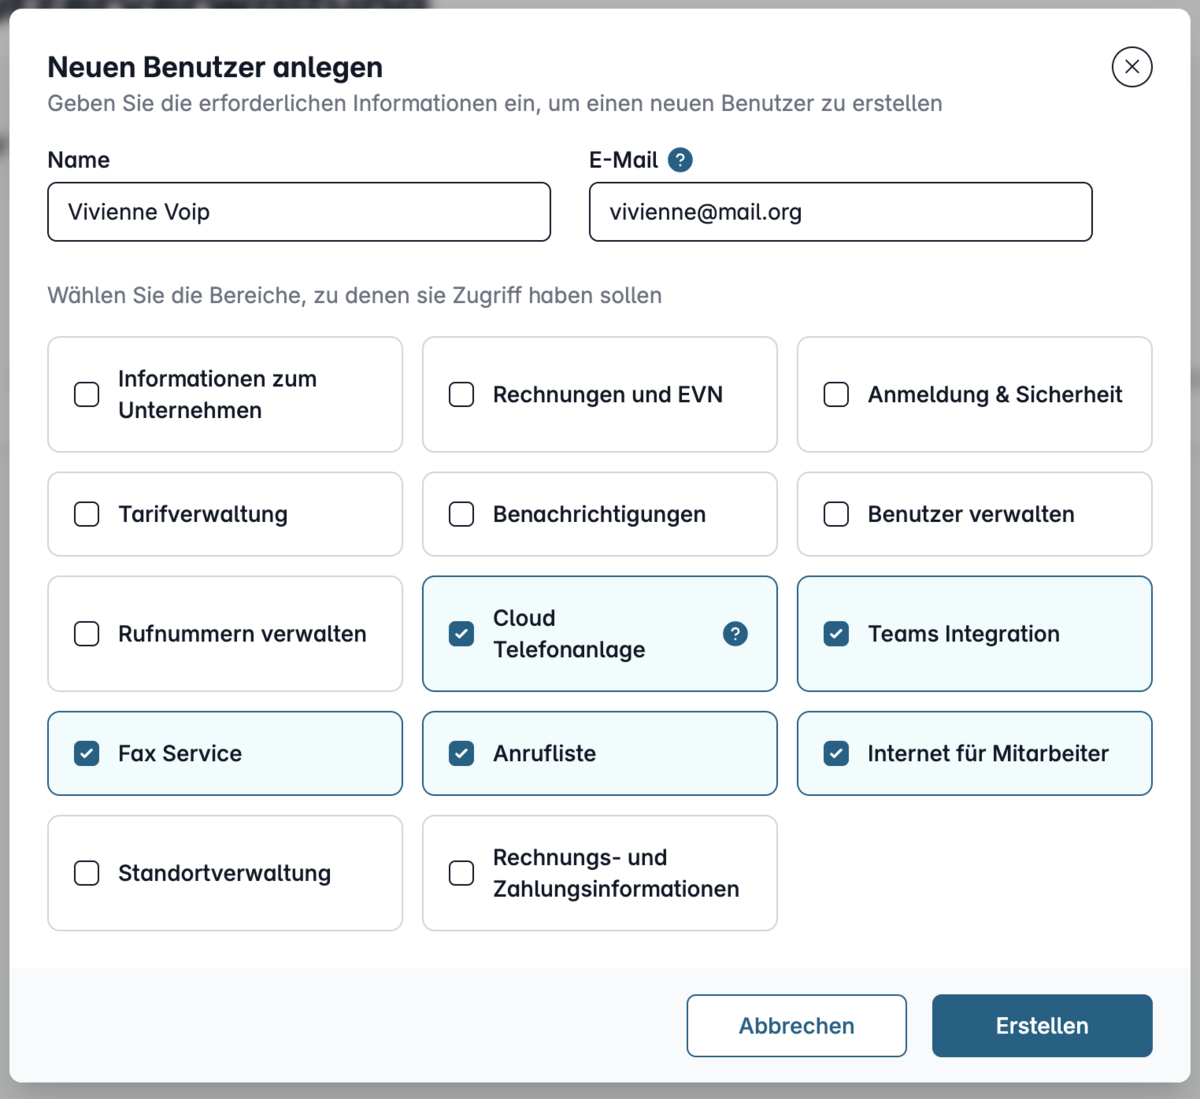Screen dimensions: 1200x1099
Task: Focus the Name field with Vivienne Voip
Action: 299,212
